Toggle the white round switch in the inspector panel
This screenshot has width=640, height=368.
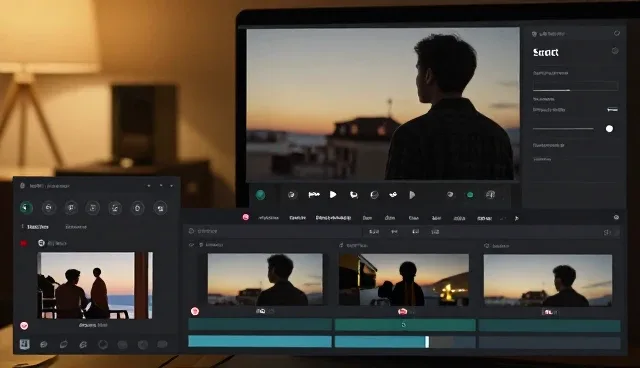tap(609, 129)
